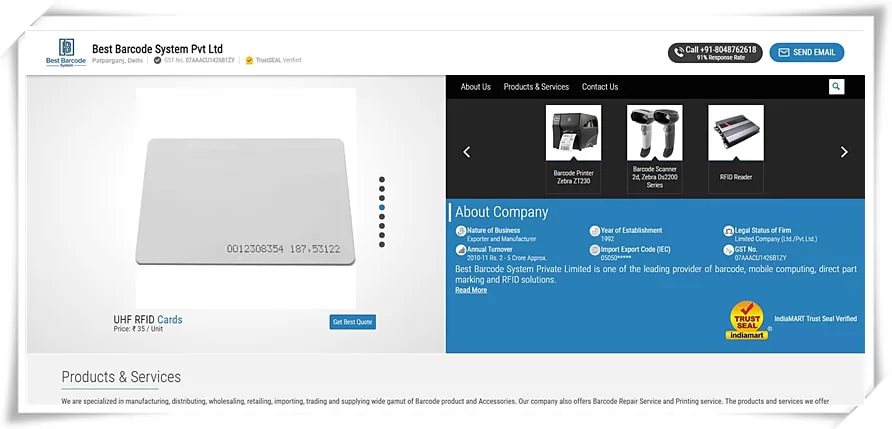Click the GST No. icon in About Company
The width and height of the screenshot is (892, 429).
[x=729, y=250]
